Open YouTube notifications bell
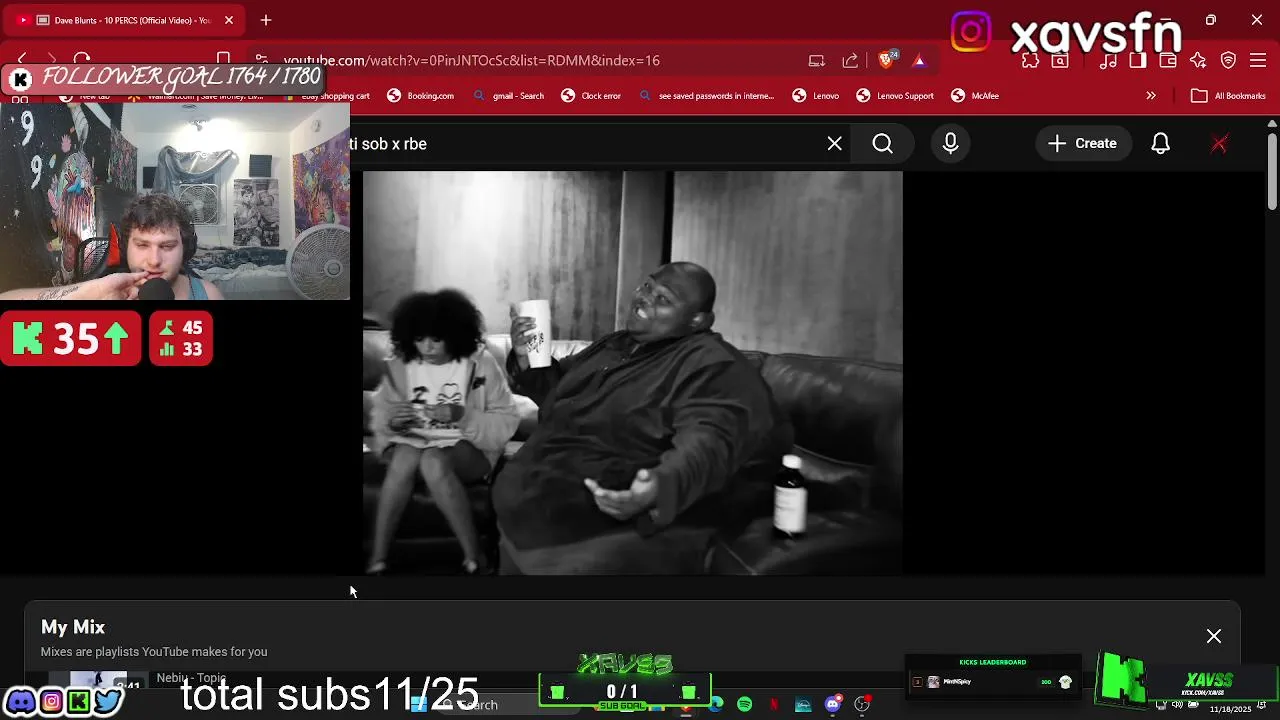 coord(1161,144)
